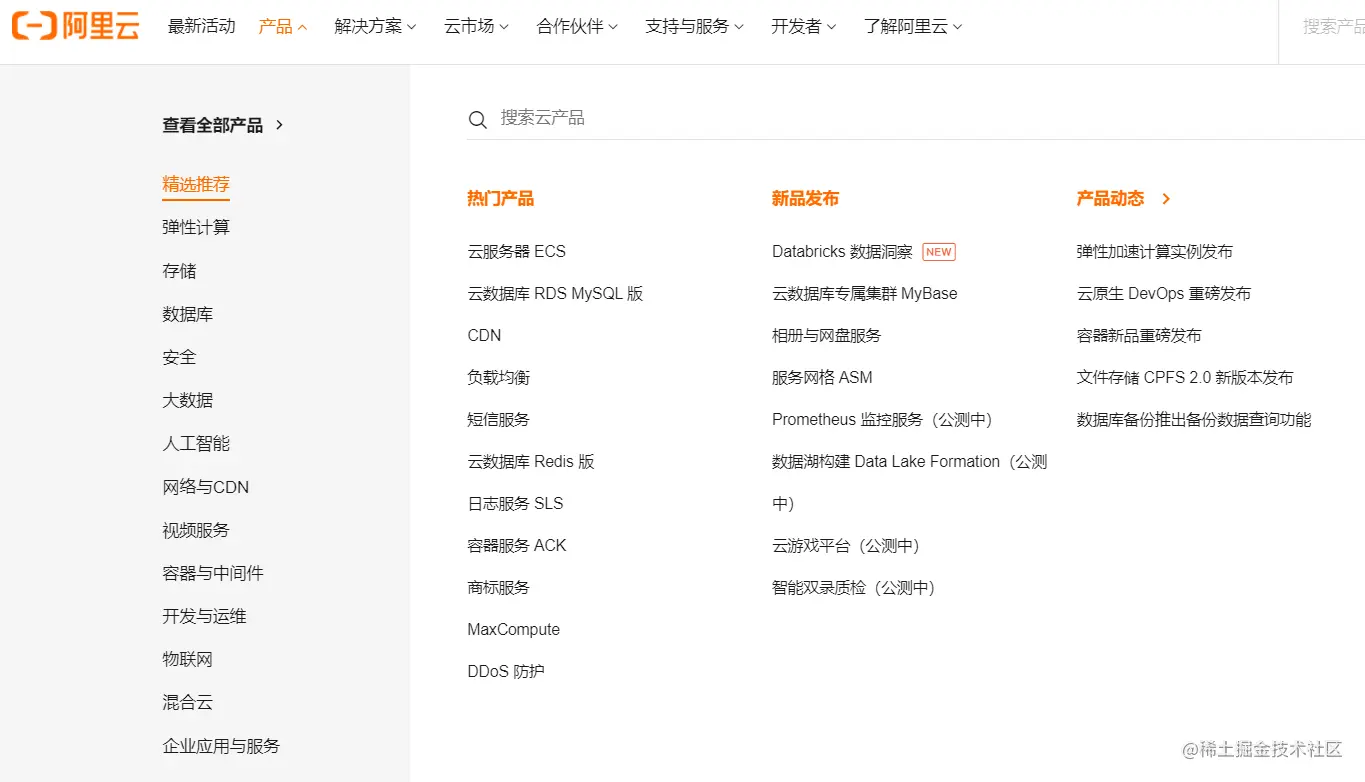Switch to the 存储 category

click(x=179, y=271)
